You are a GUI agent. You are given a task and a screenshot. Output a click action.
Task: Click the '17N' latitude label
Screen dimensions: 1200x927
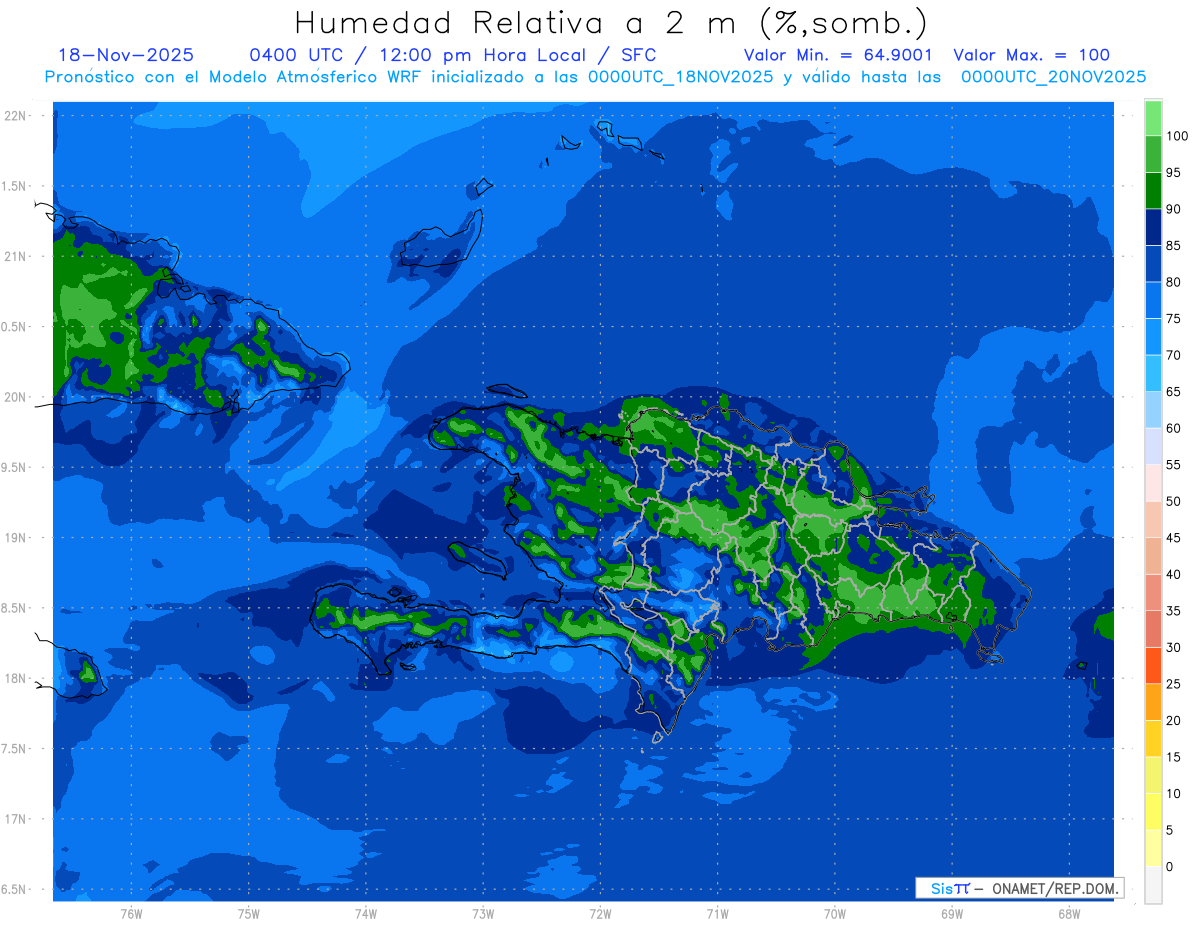pyautogui.click(x=16, y=819)
